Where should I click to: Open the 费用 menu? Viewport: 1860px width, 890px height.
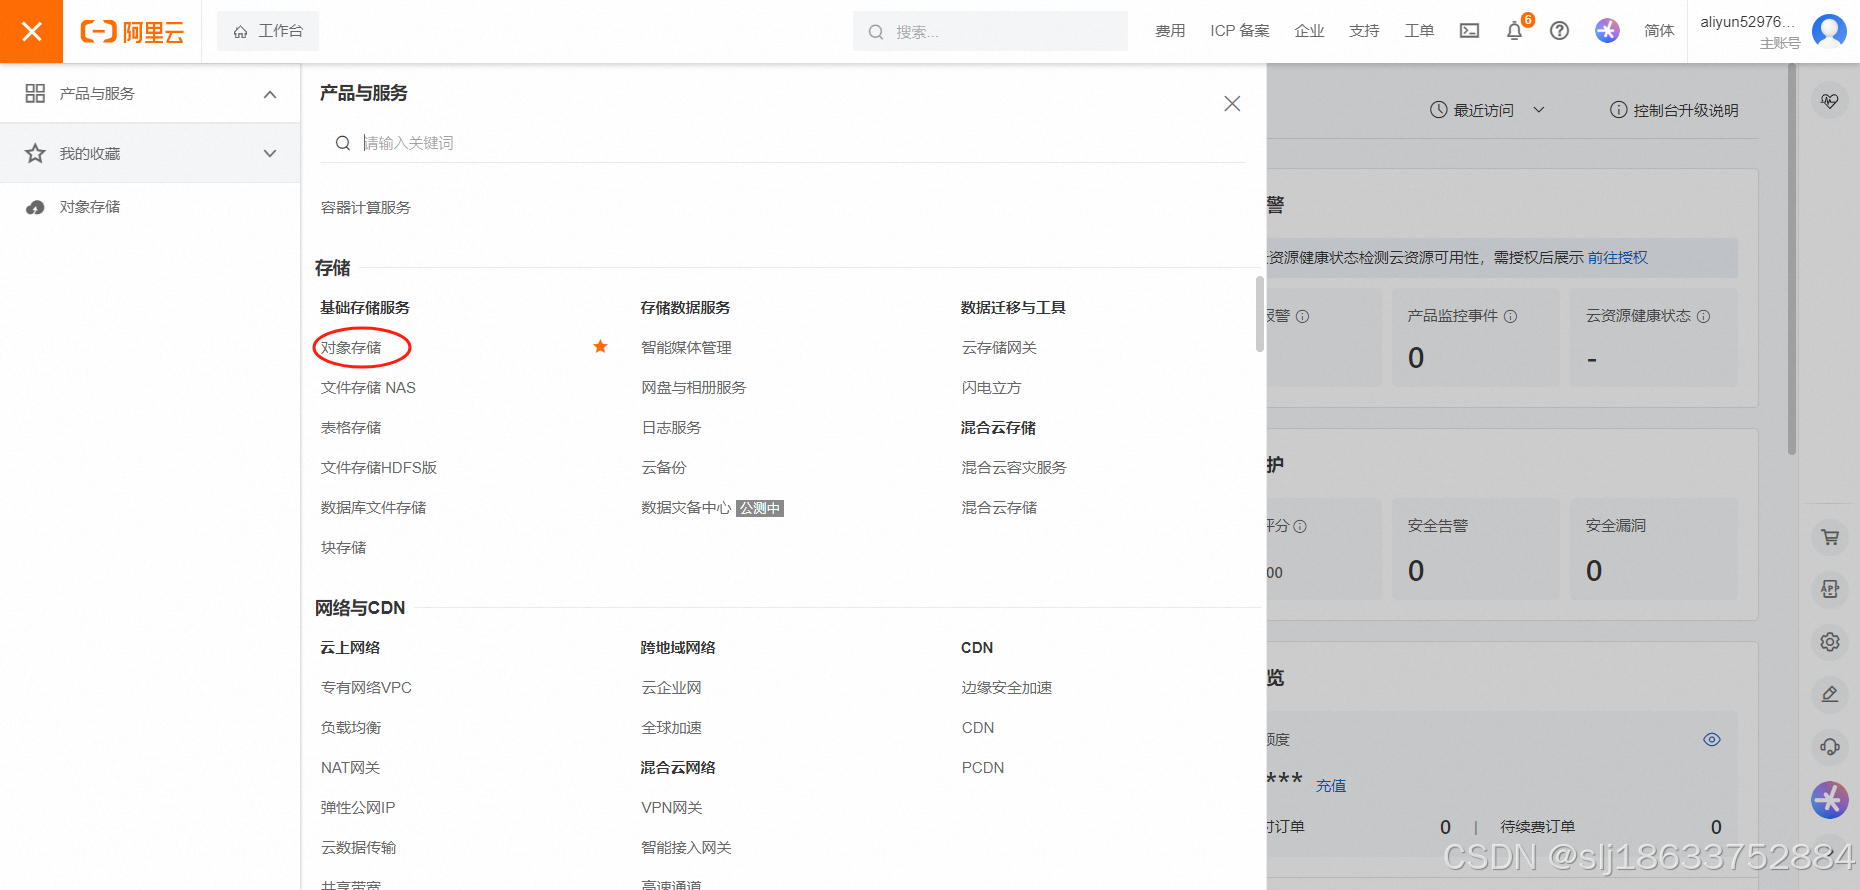point(1170,31)
